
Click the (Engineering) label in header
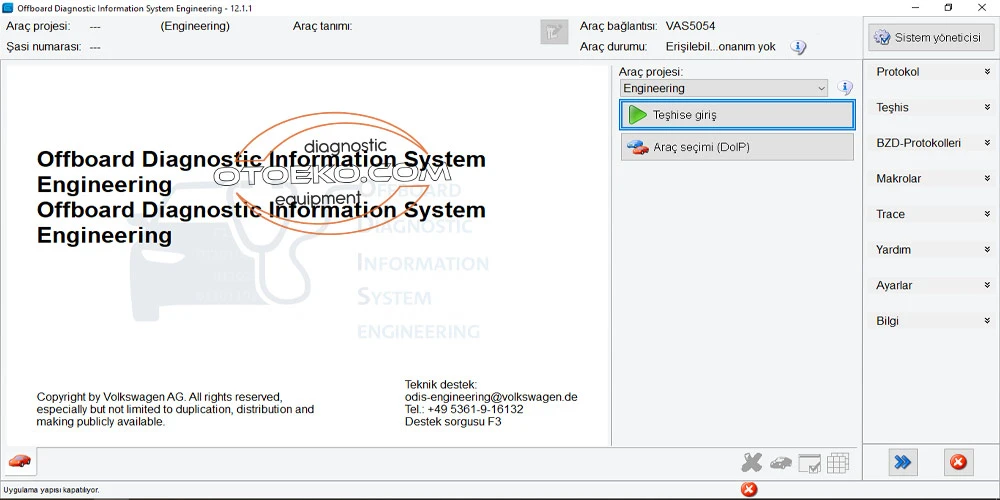pos(195,26)
